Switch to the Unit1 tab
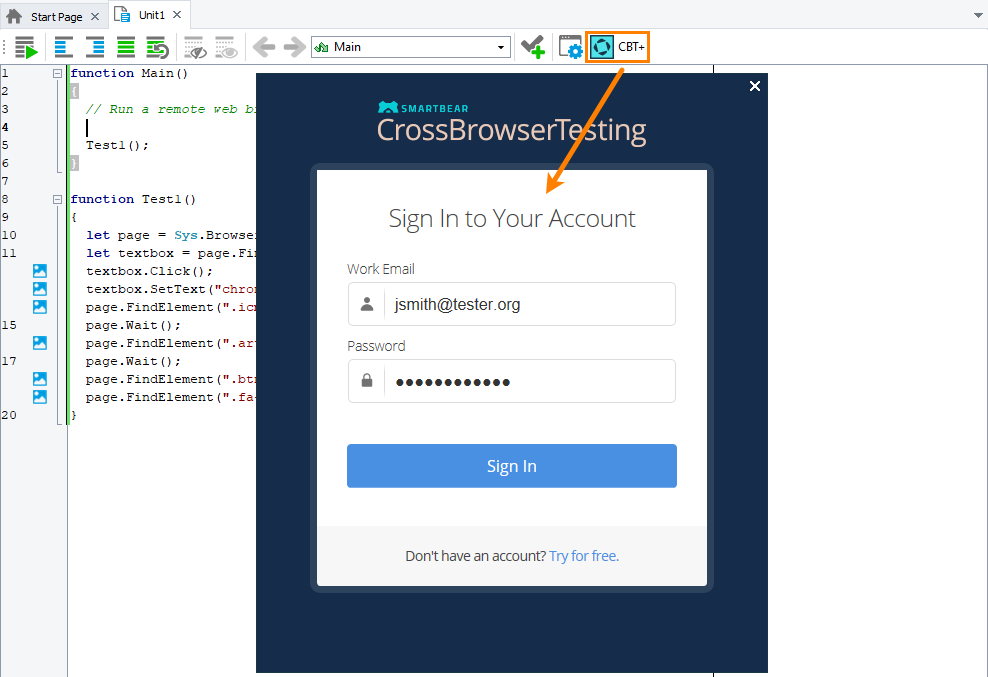Viewport: 988px width, 677px height. click(148, 14)
